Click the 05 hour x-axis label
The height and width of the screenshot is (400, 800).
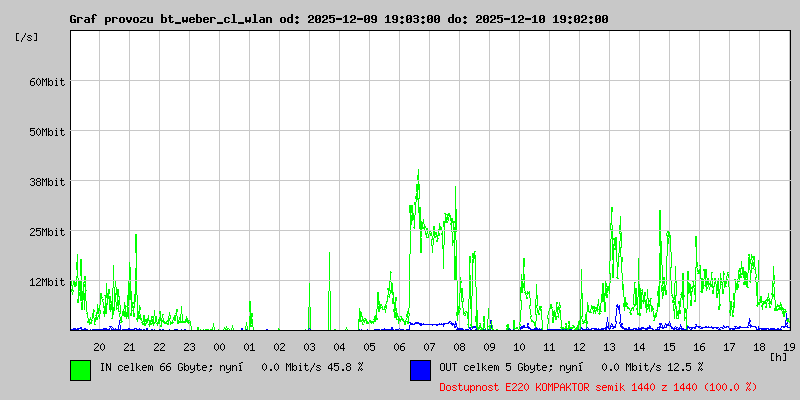(369, 347)
